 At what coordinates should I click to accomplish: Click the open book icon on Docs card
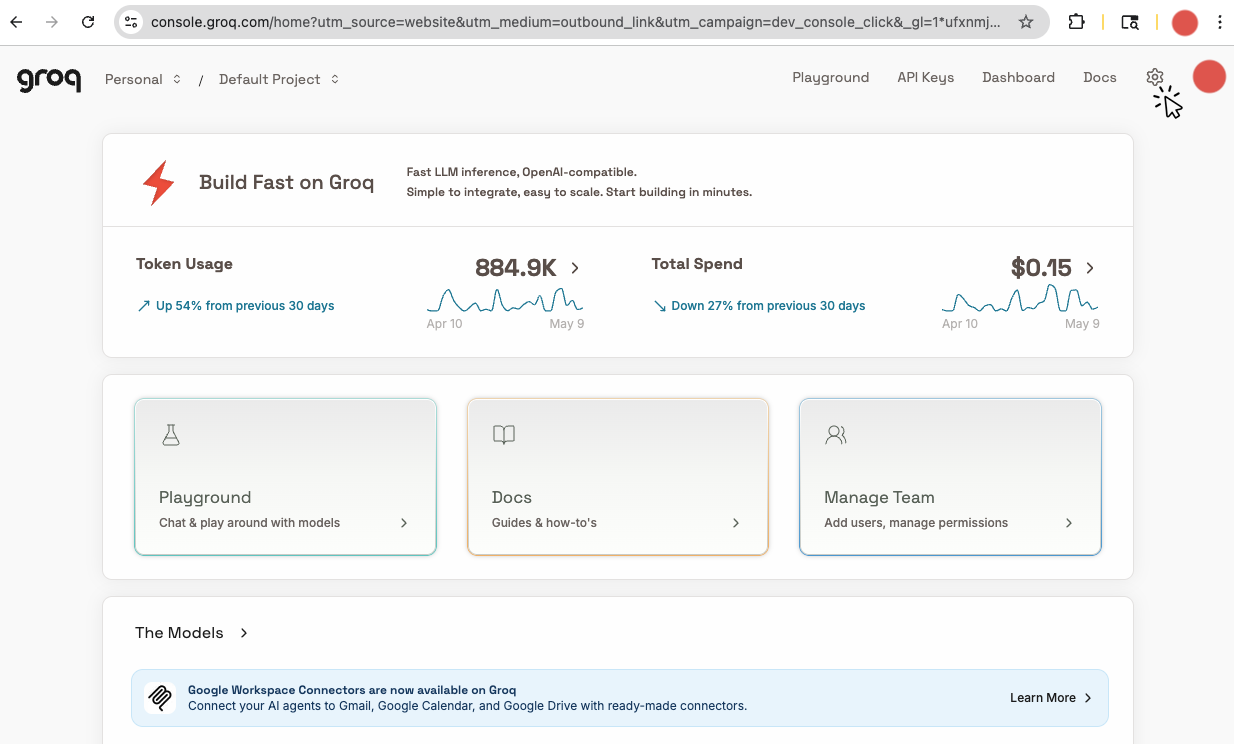click(x=504, y=434)
